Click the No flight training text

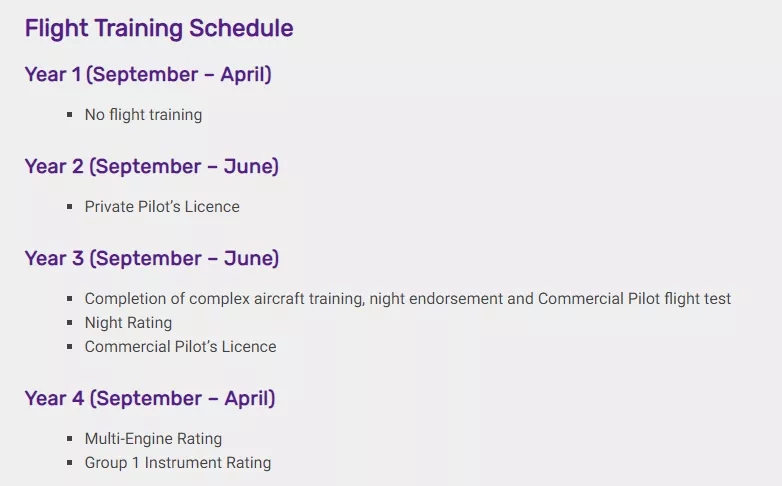[143, 115]
